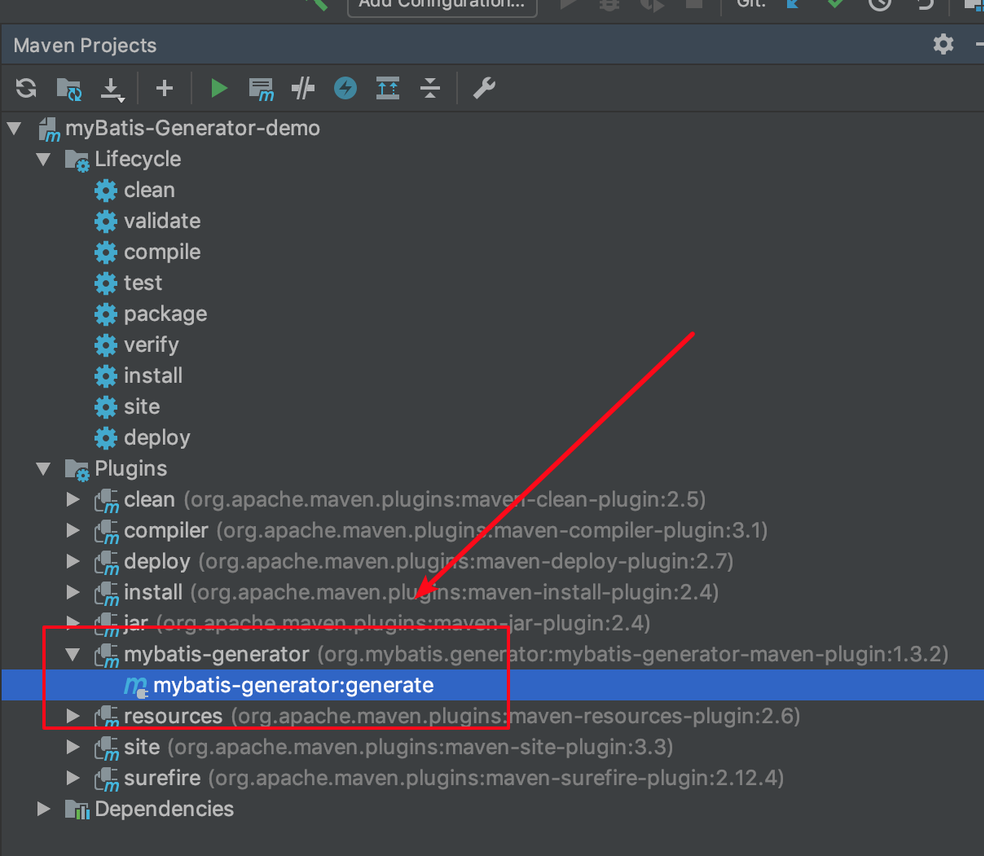The image size is (984, 856).
Task: Click the surefire plugin icon
Action: pyautogui.click(x=106, y=779)
